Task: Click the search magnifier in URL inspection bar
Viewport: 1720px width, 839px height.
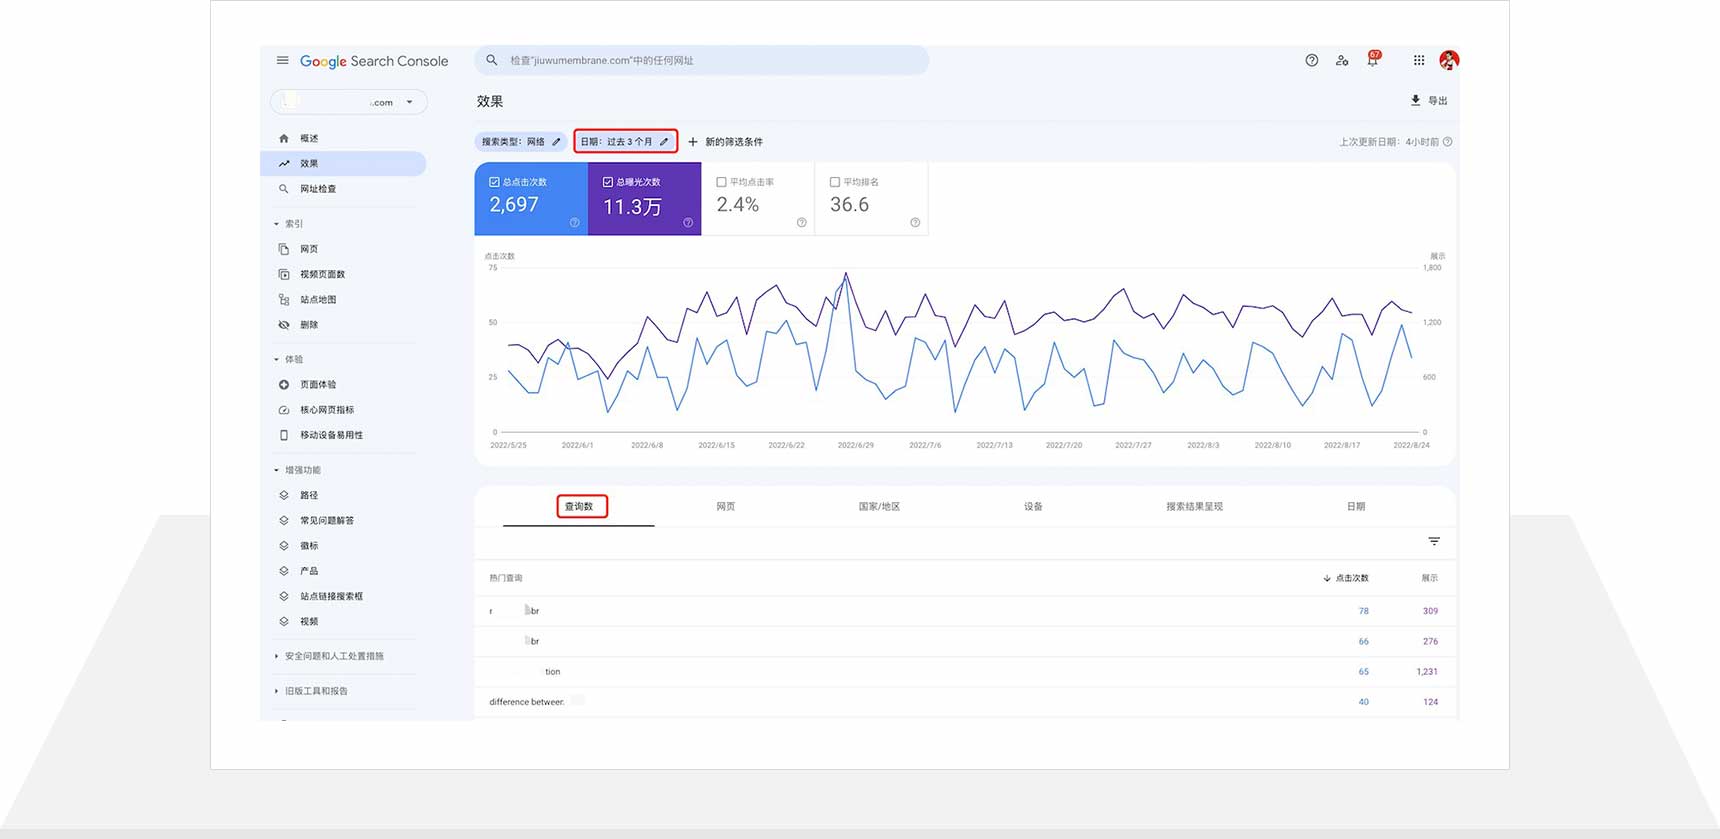Action: click(492, 60)
